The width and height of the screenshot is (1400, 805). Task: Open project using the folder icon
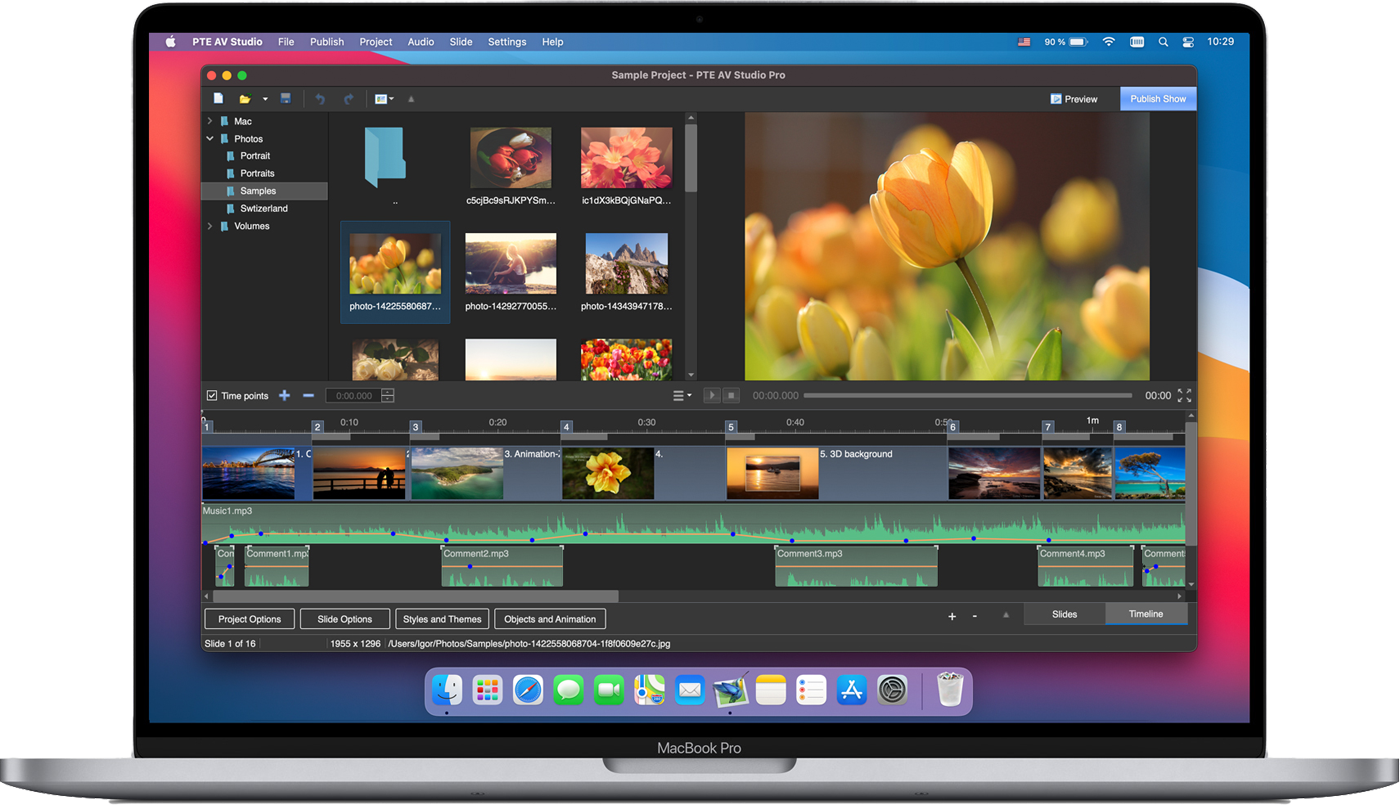pos(244,99)
